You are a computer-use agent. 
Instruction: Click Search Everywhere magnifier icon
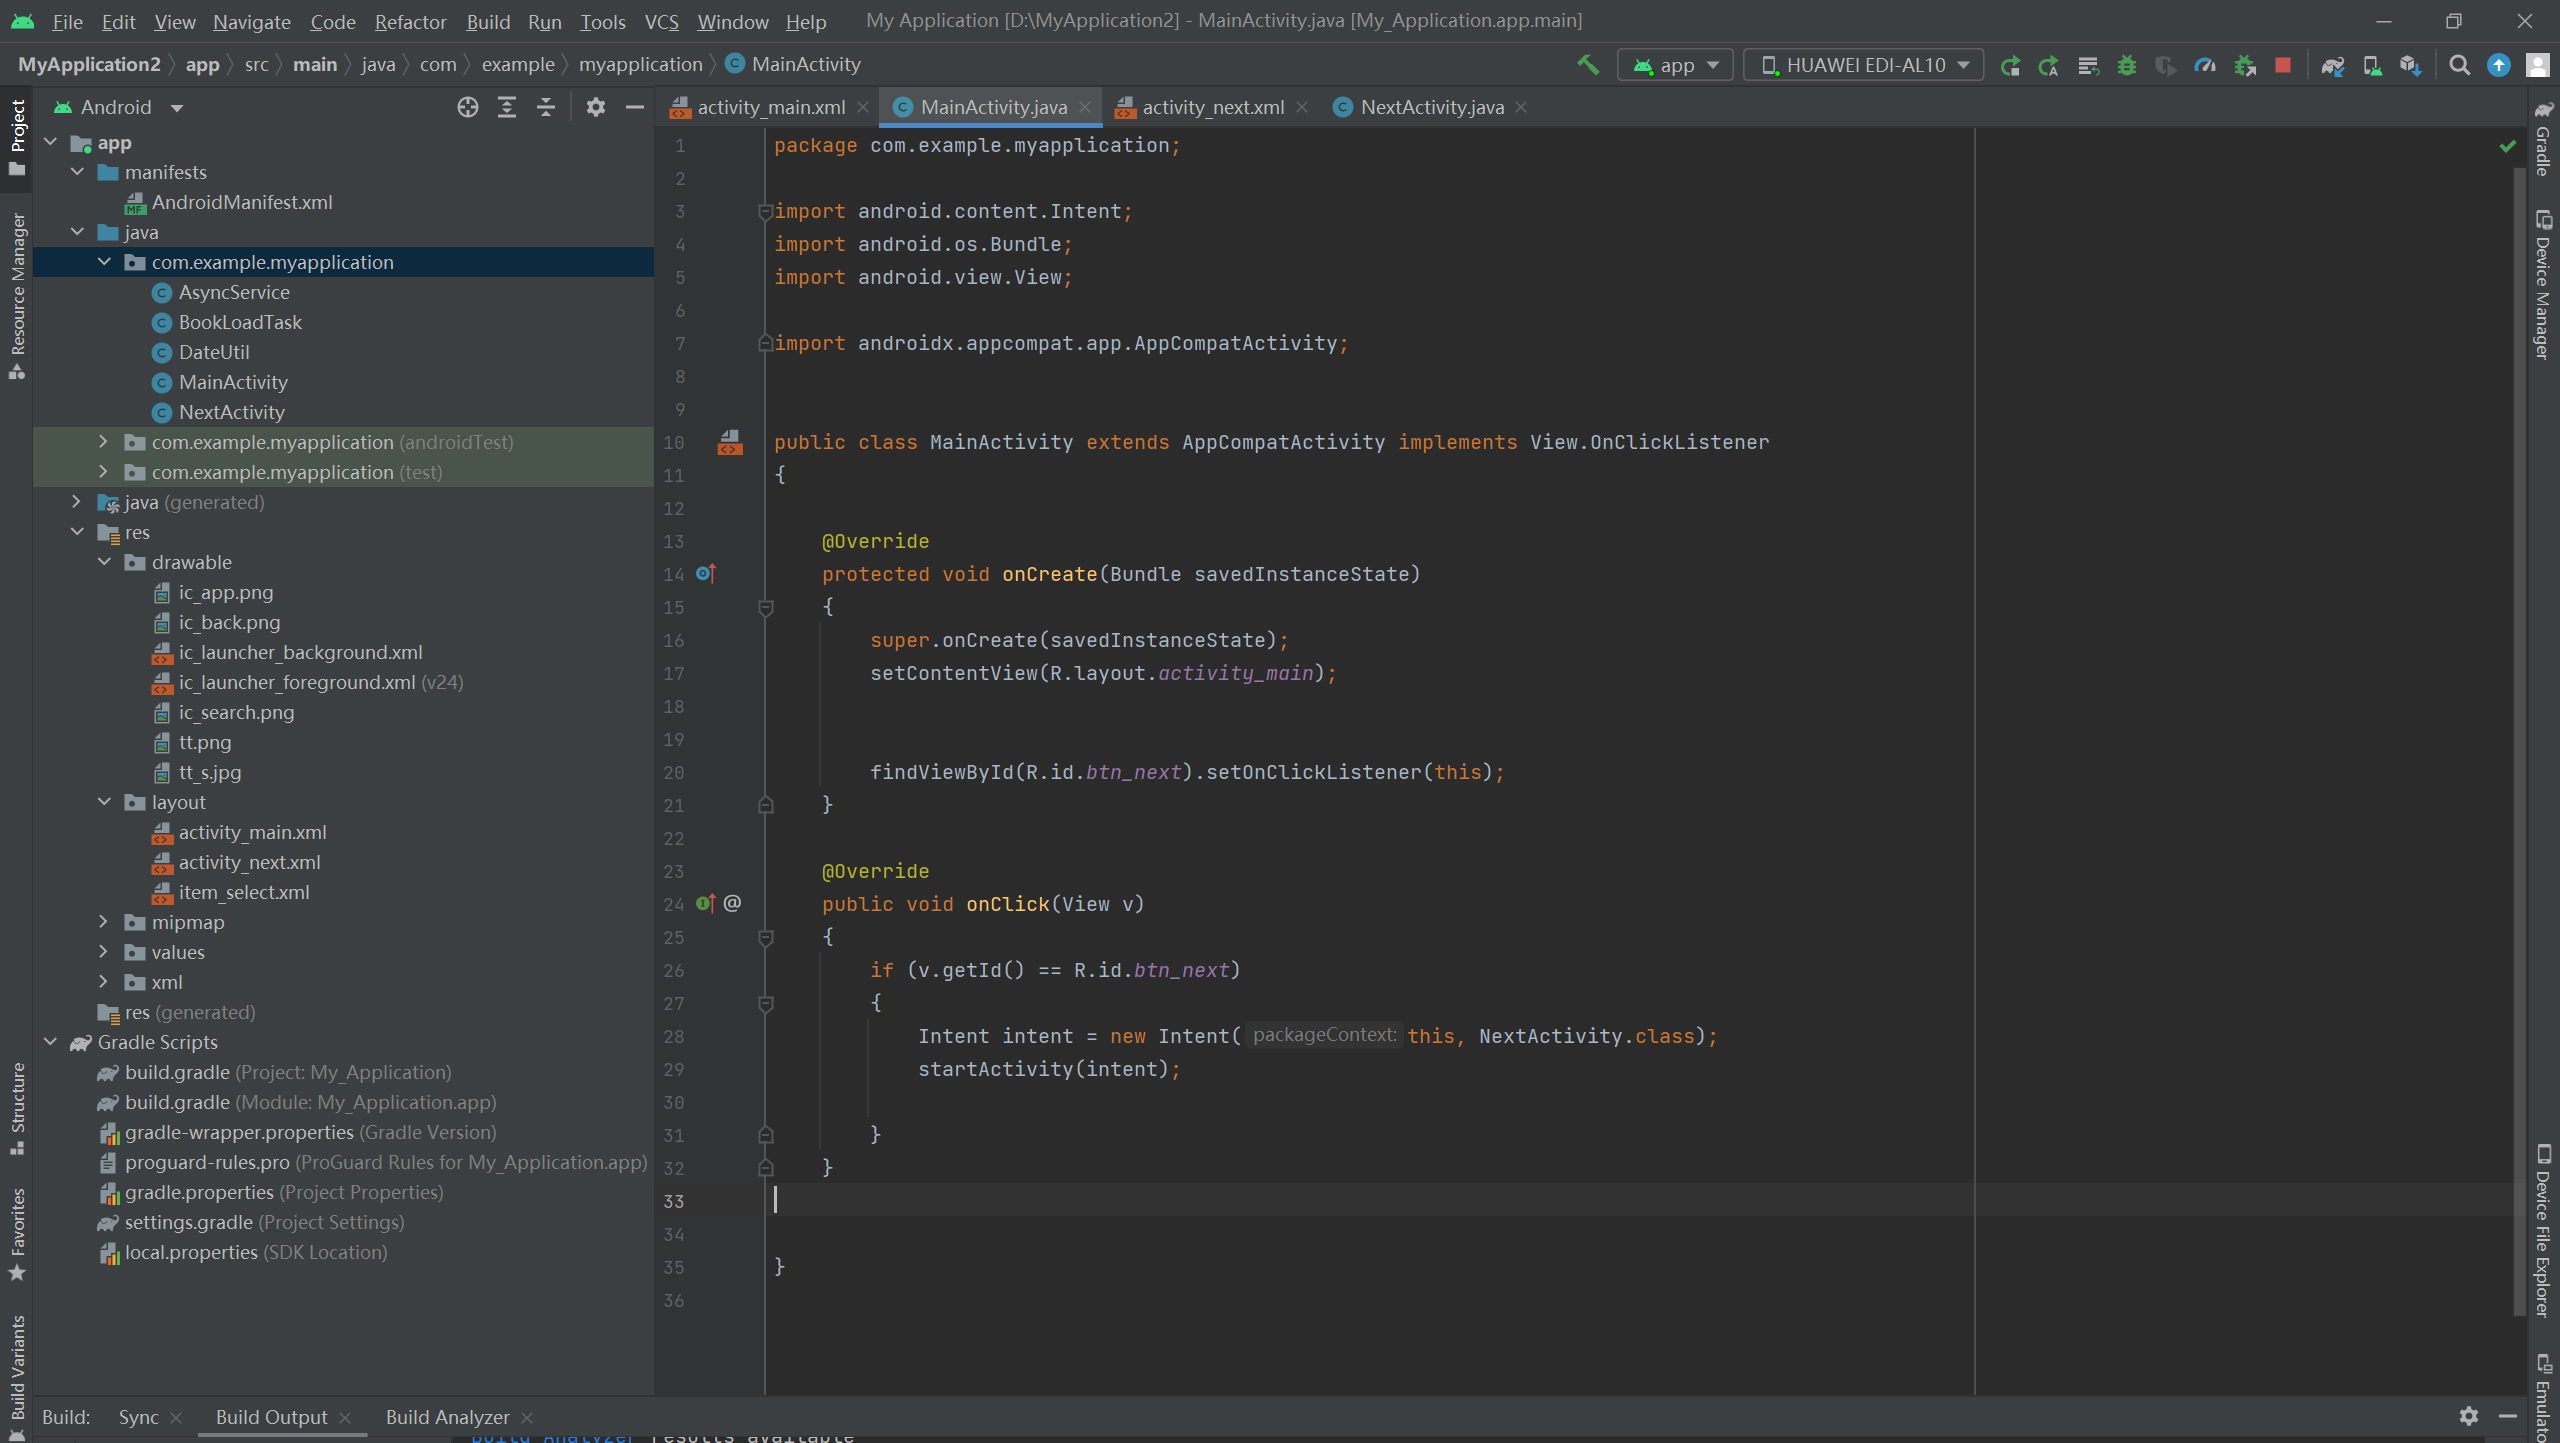point(2460,65)
